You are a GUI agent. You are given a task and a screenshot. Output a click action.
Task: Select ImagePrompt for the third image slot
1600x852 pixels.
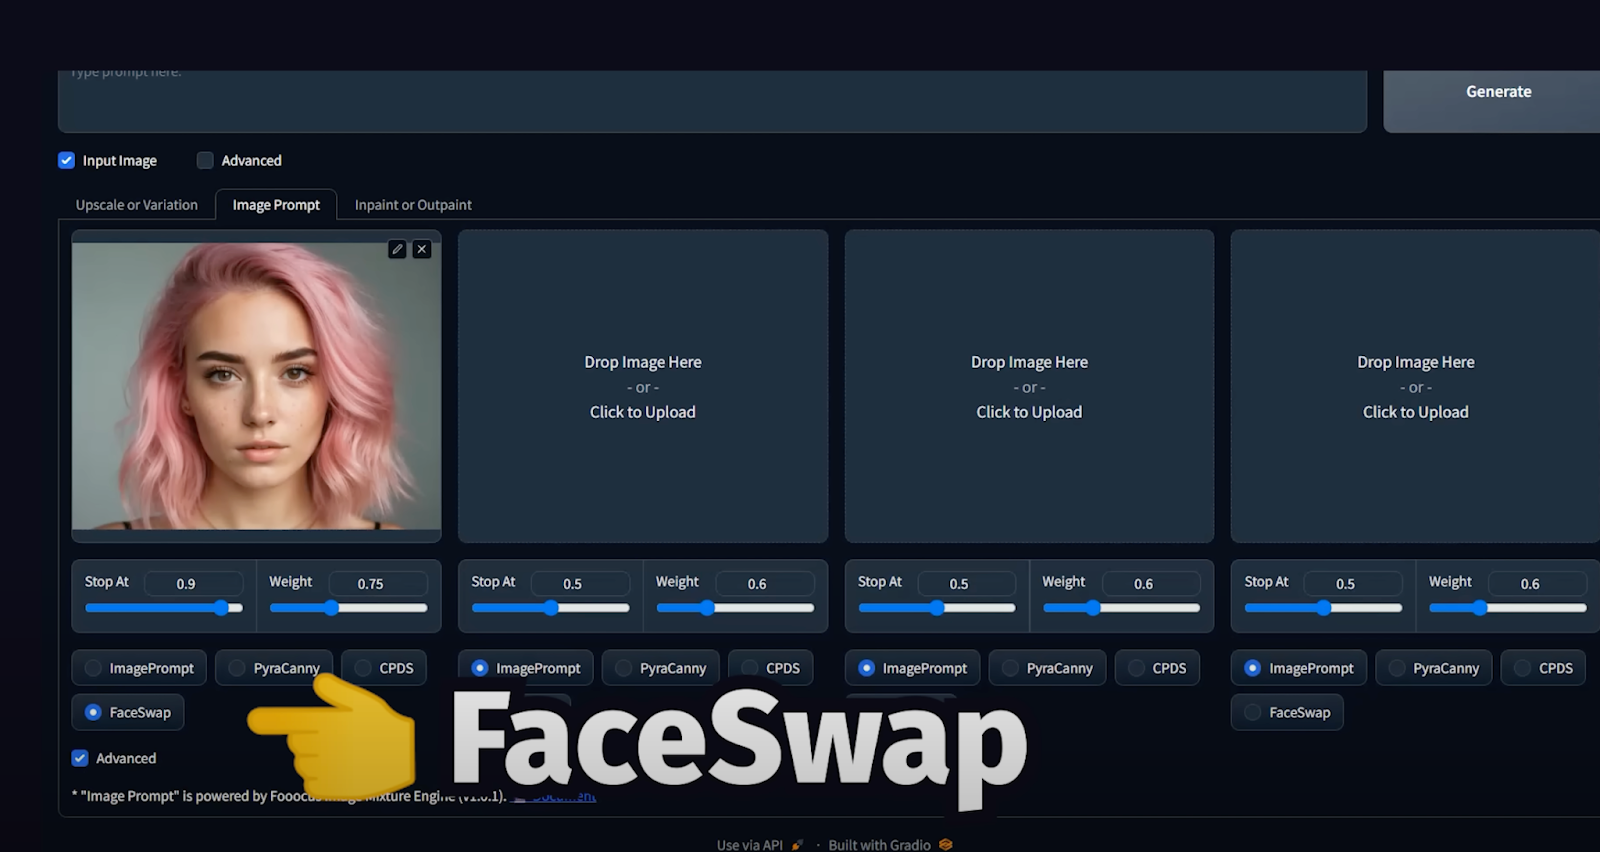[912, 668]
